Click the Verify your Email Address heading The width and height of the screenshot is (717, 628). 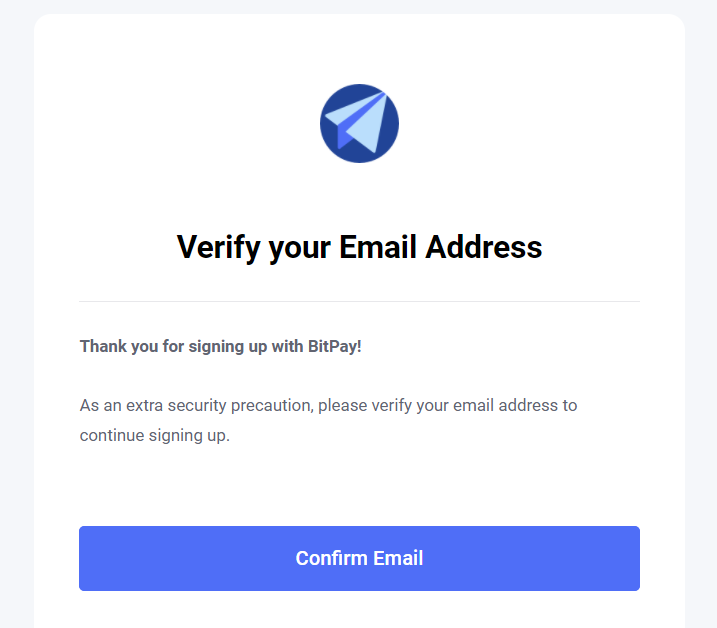(359, 247)
